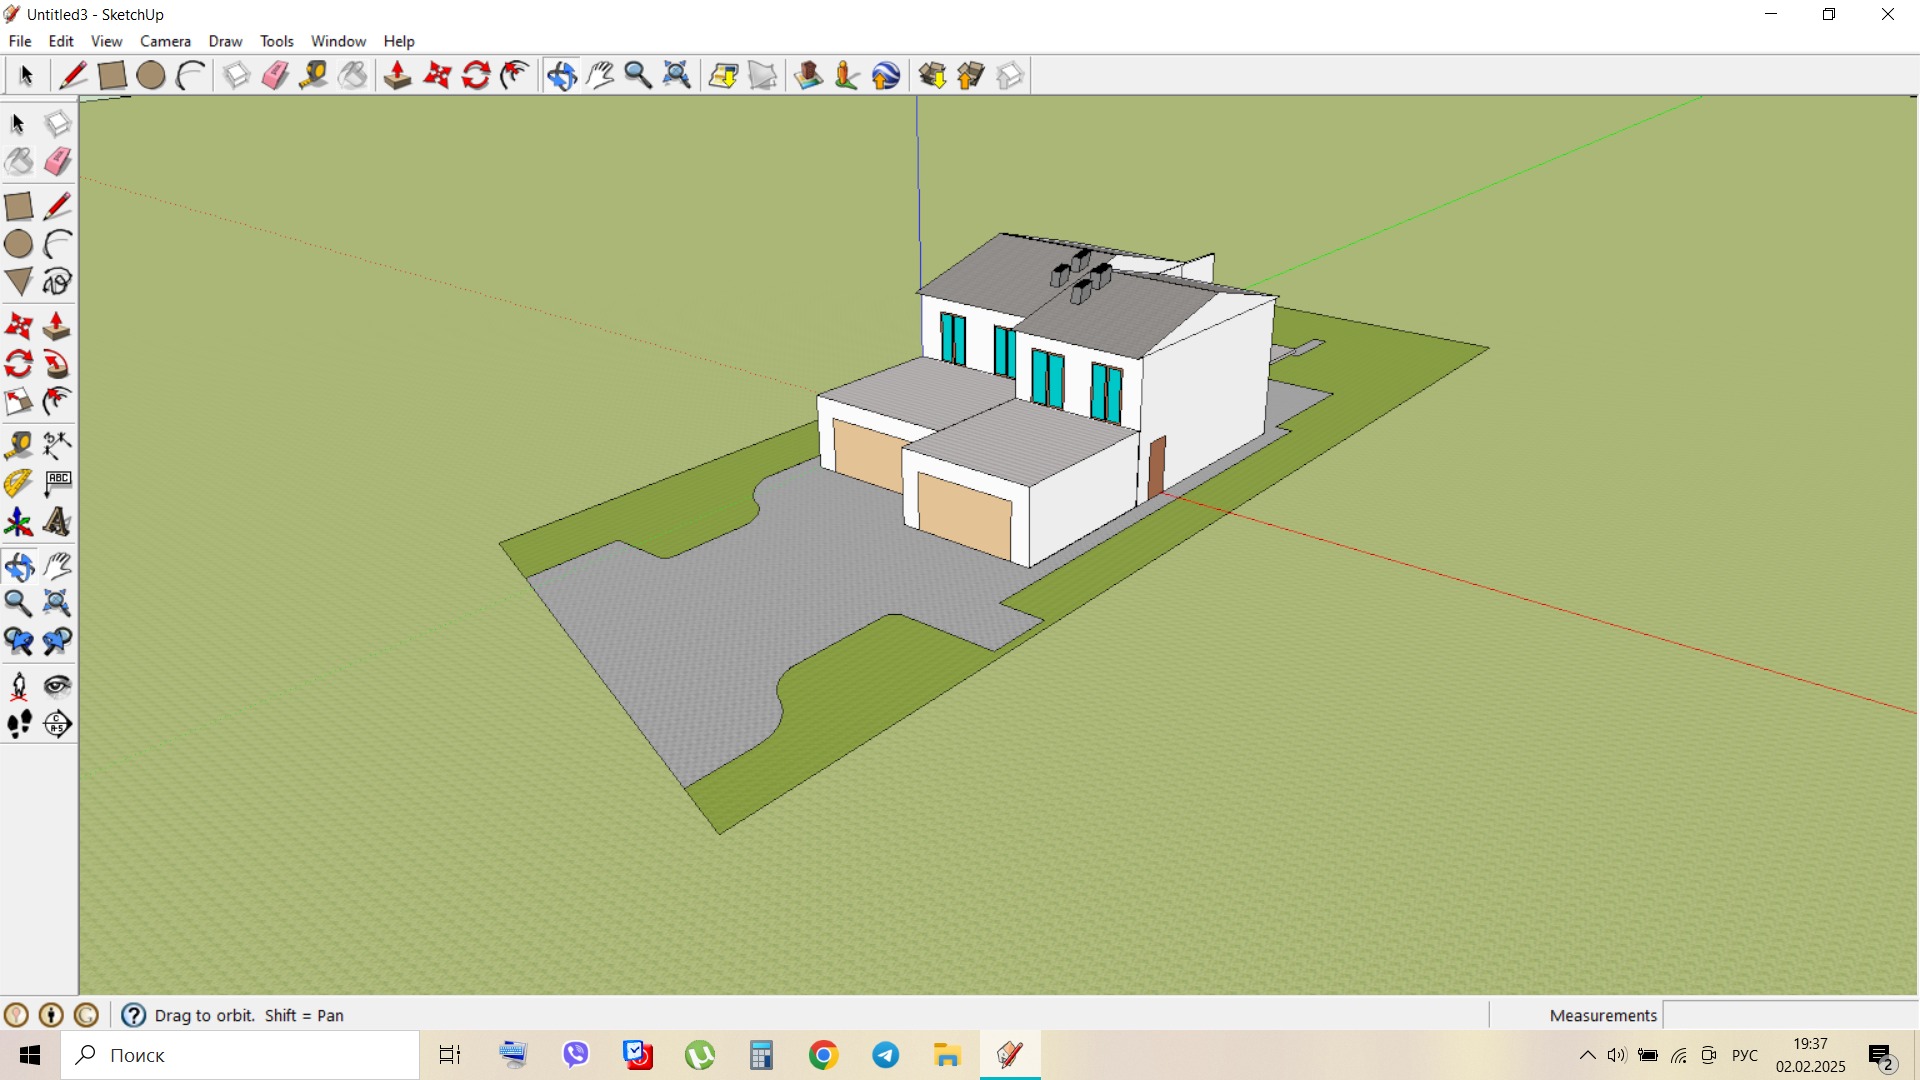Click the Zoom Extents tool
The width and height of the screenshot is (1920, 1080).
pyautogui.click(x=678, y=75)
